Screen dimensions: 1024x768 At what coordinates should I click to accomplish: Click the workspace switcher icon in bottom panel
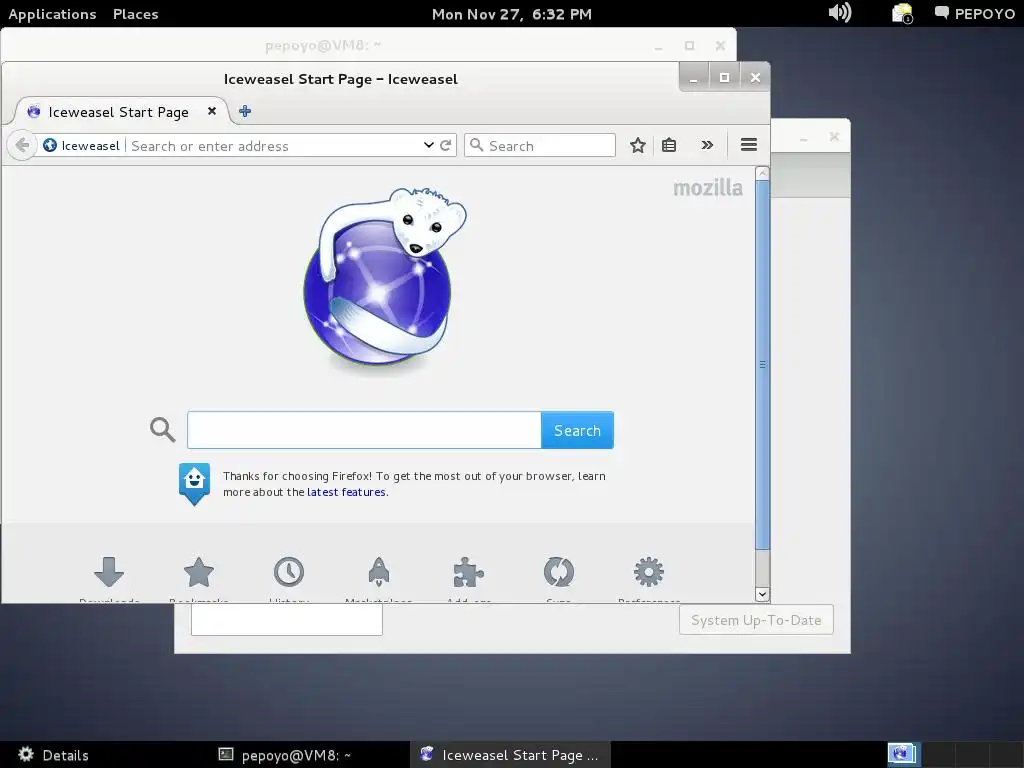pos(904,754)
